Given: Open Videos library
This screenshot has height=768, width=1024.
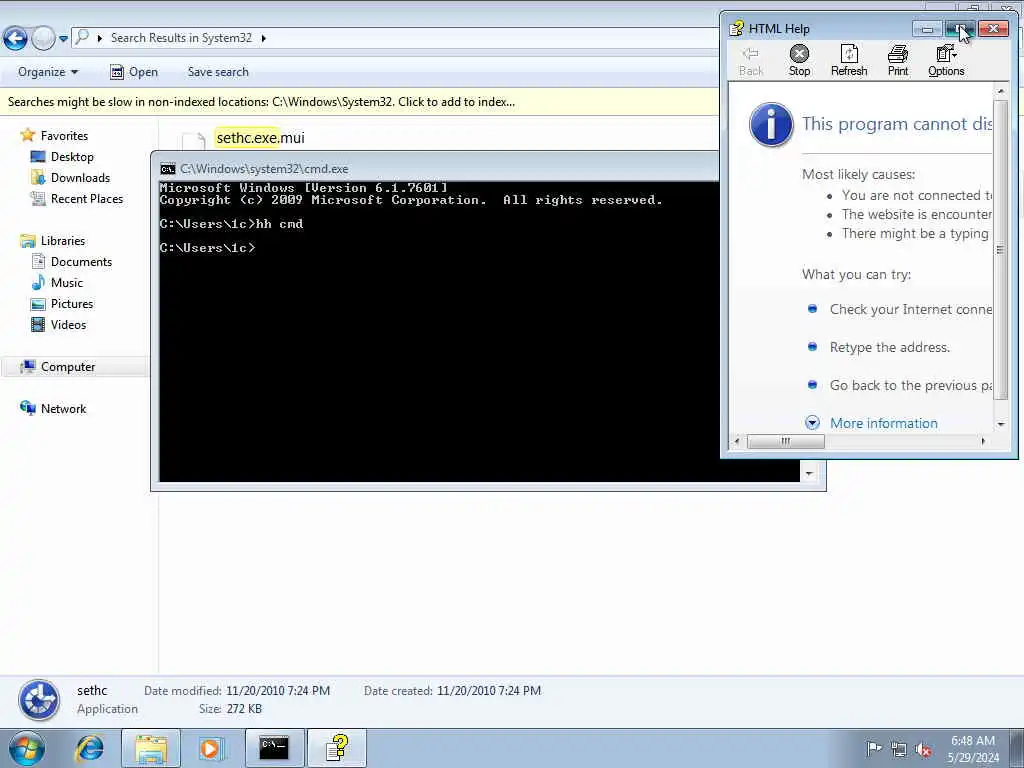Looking at the screenshot, I should click(68, 324).
